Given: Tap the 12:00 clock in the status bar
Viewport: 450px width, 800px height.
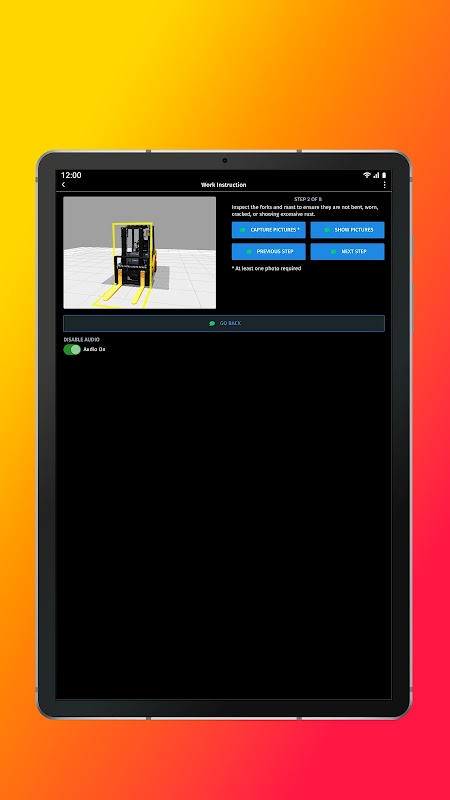Looking at the screenshot, I should click(71, 175).
